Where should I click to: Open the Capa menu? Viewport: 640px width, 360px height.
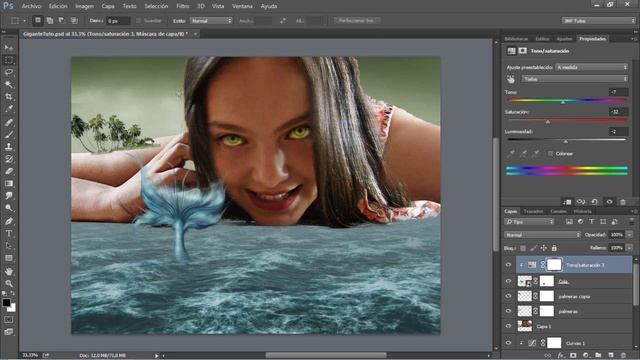pyautogui.click(x=108, y=6)
